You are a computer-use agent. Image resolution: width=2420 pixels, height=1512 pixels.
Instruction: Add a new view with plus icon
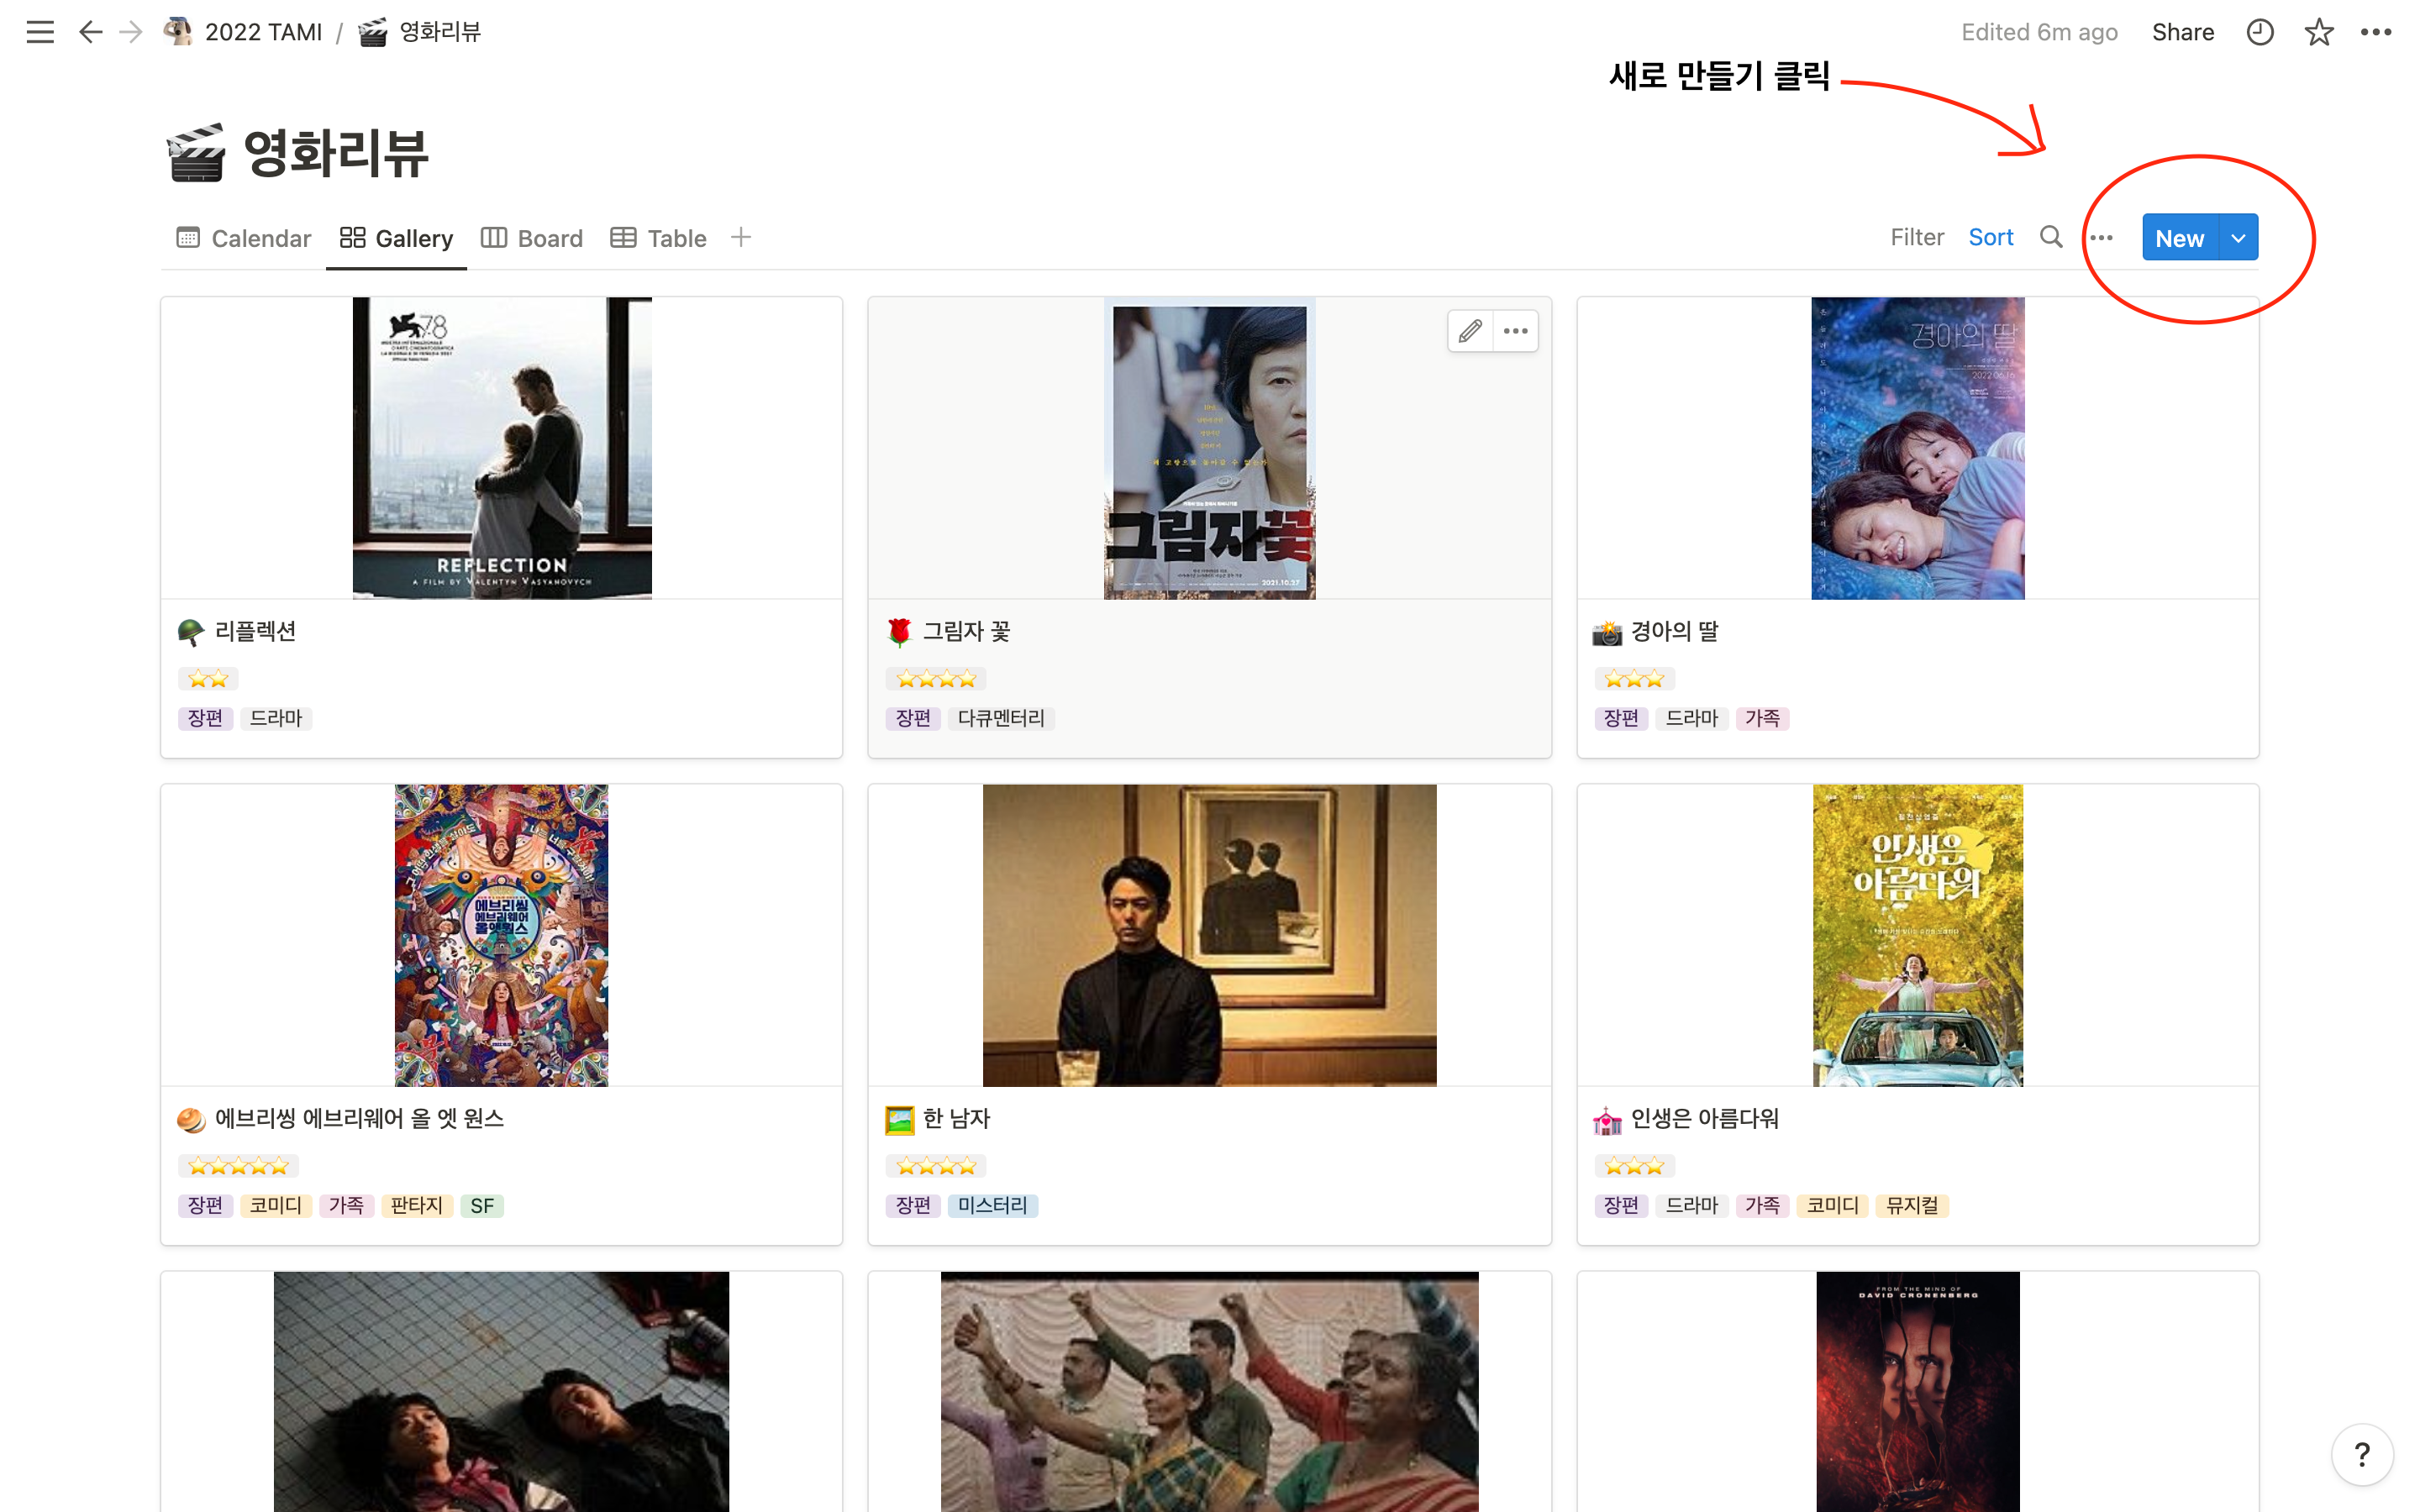coord(741,237)
